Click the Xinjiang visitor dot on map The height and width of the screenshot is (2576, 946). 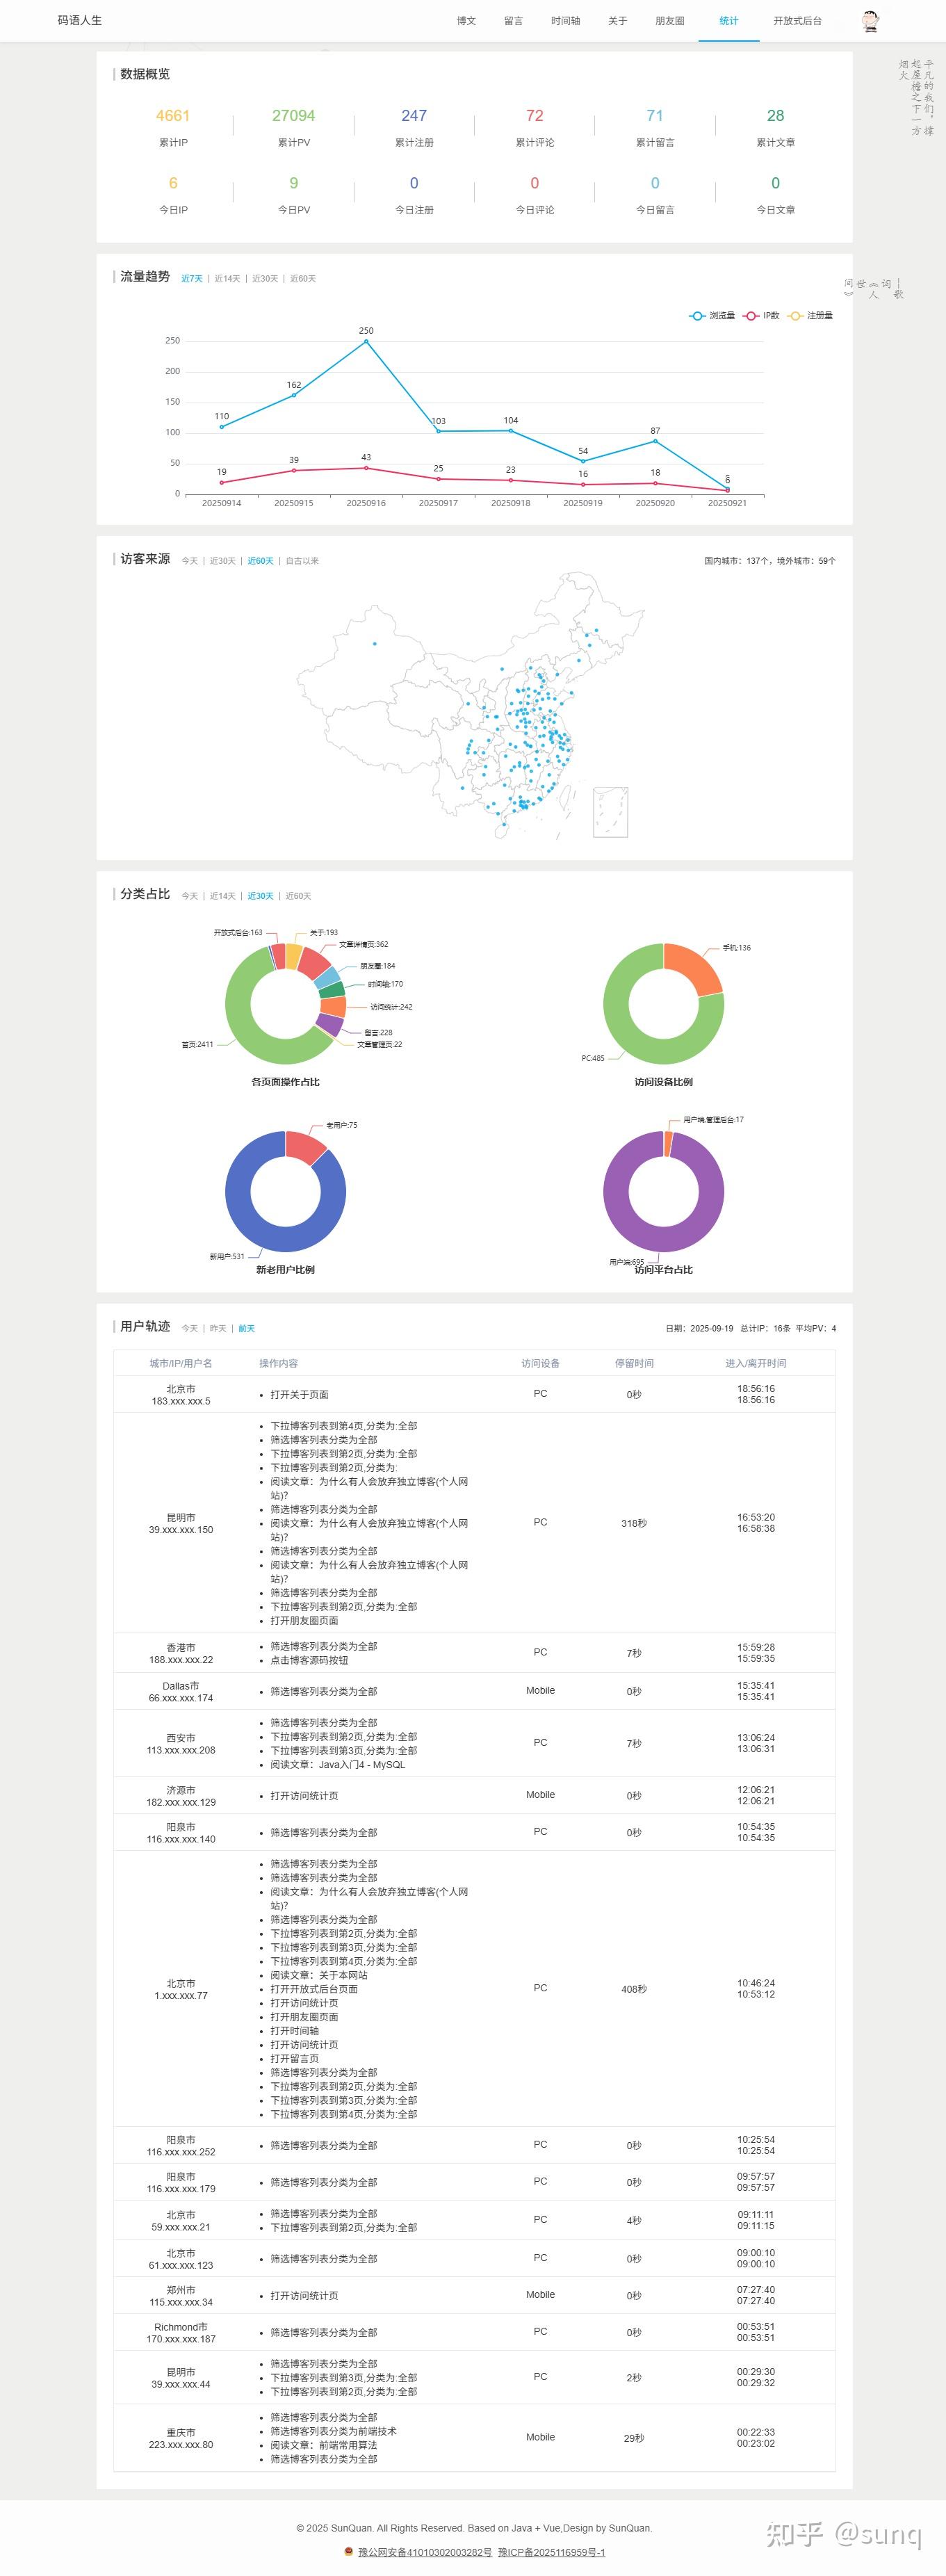pyautogui.click(x=375, y=643)
